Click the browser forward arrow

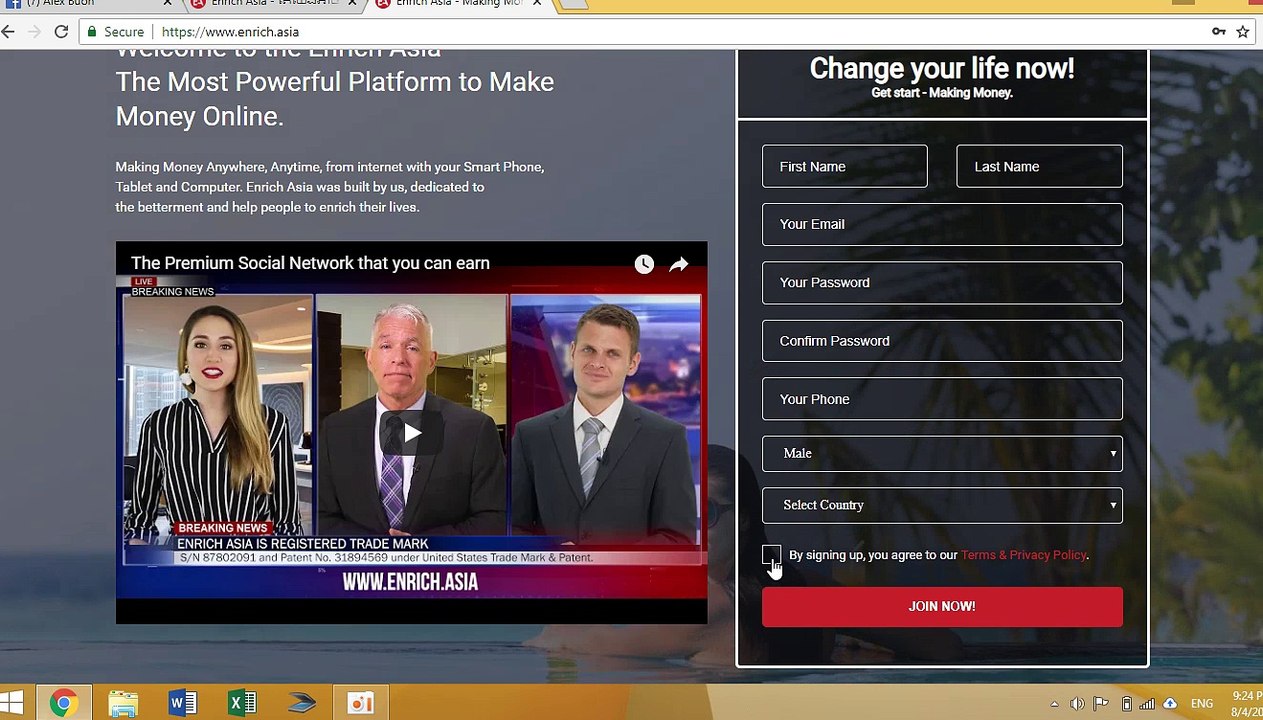click(35, 32)
